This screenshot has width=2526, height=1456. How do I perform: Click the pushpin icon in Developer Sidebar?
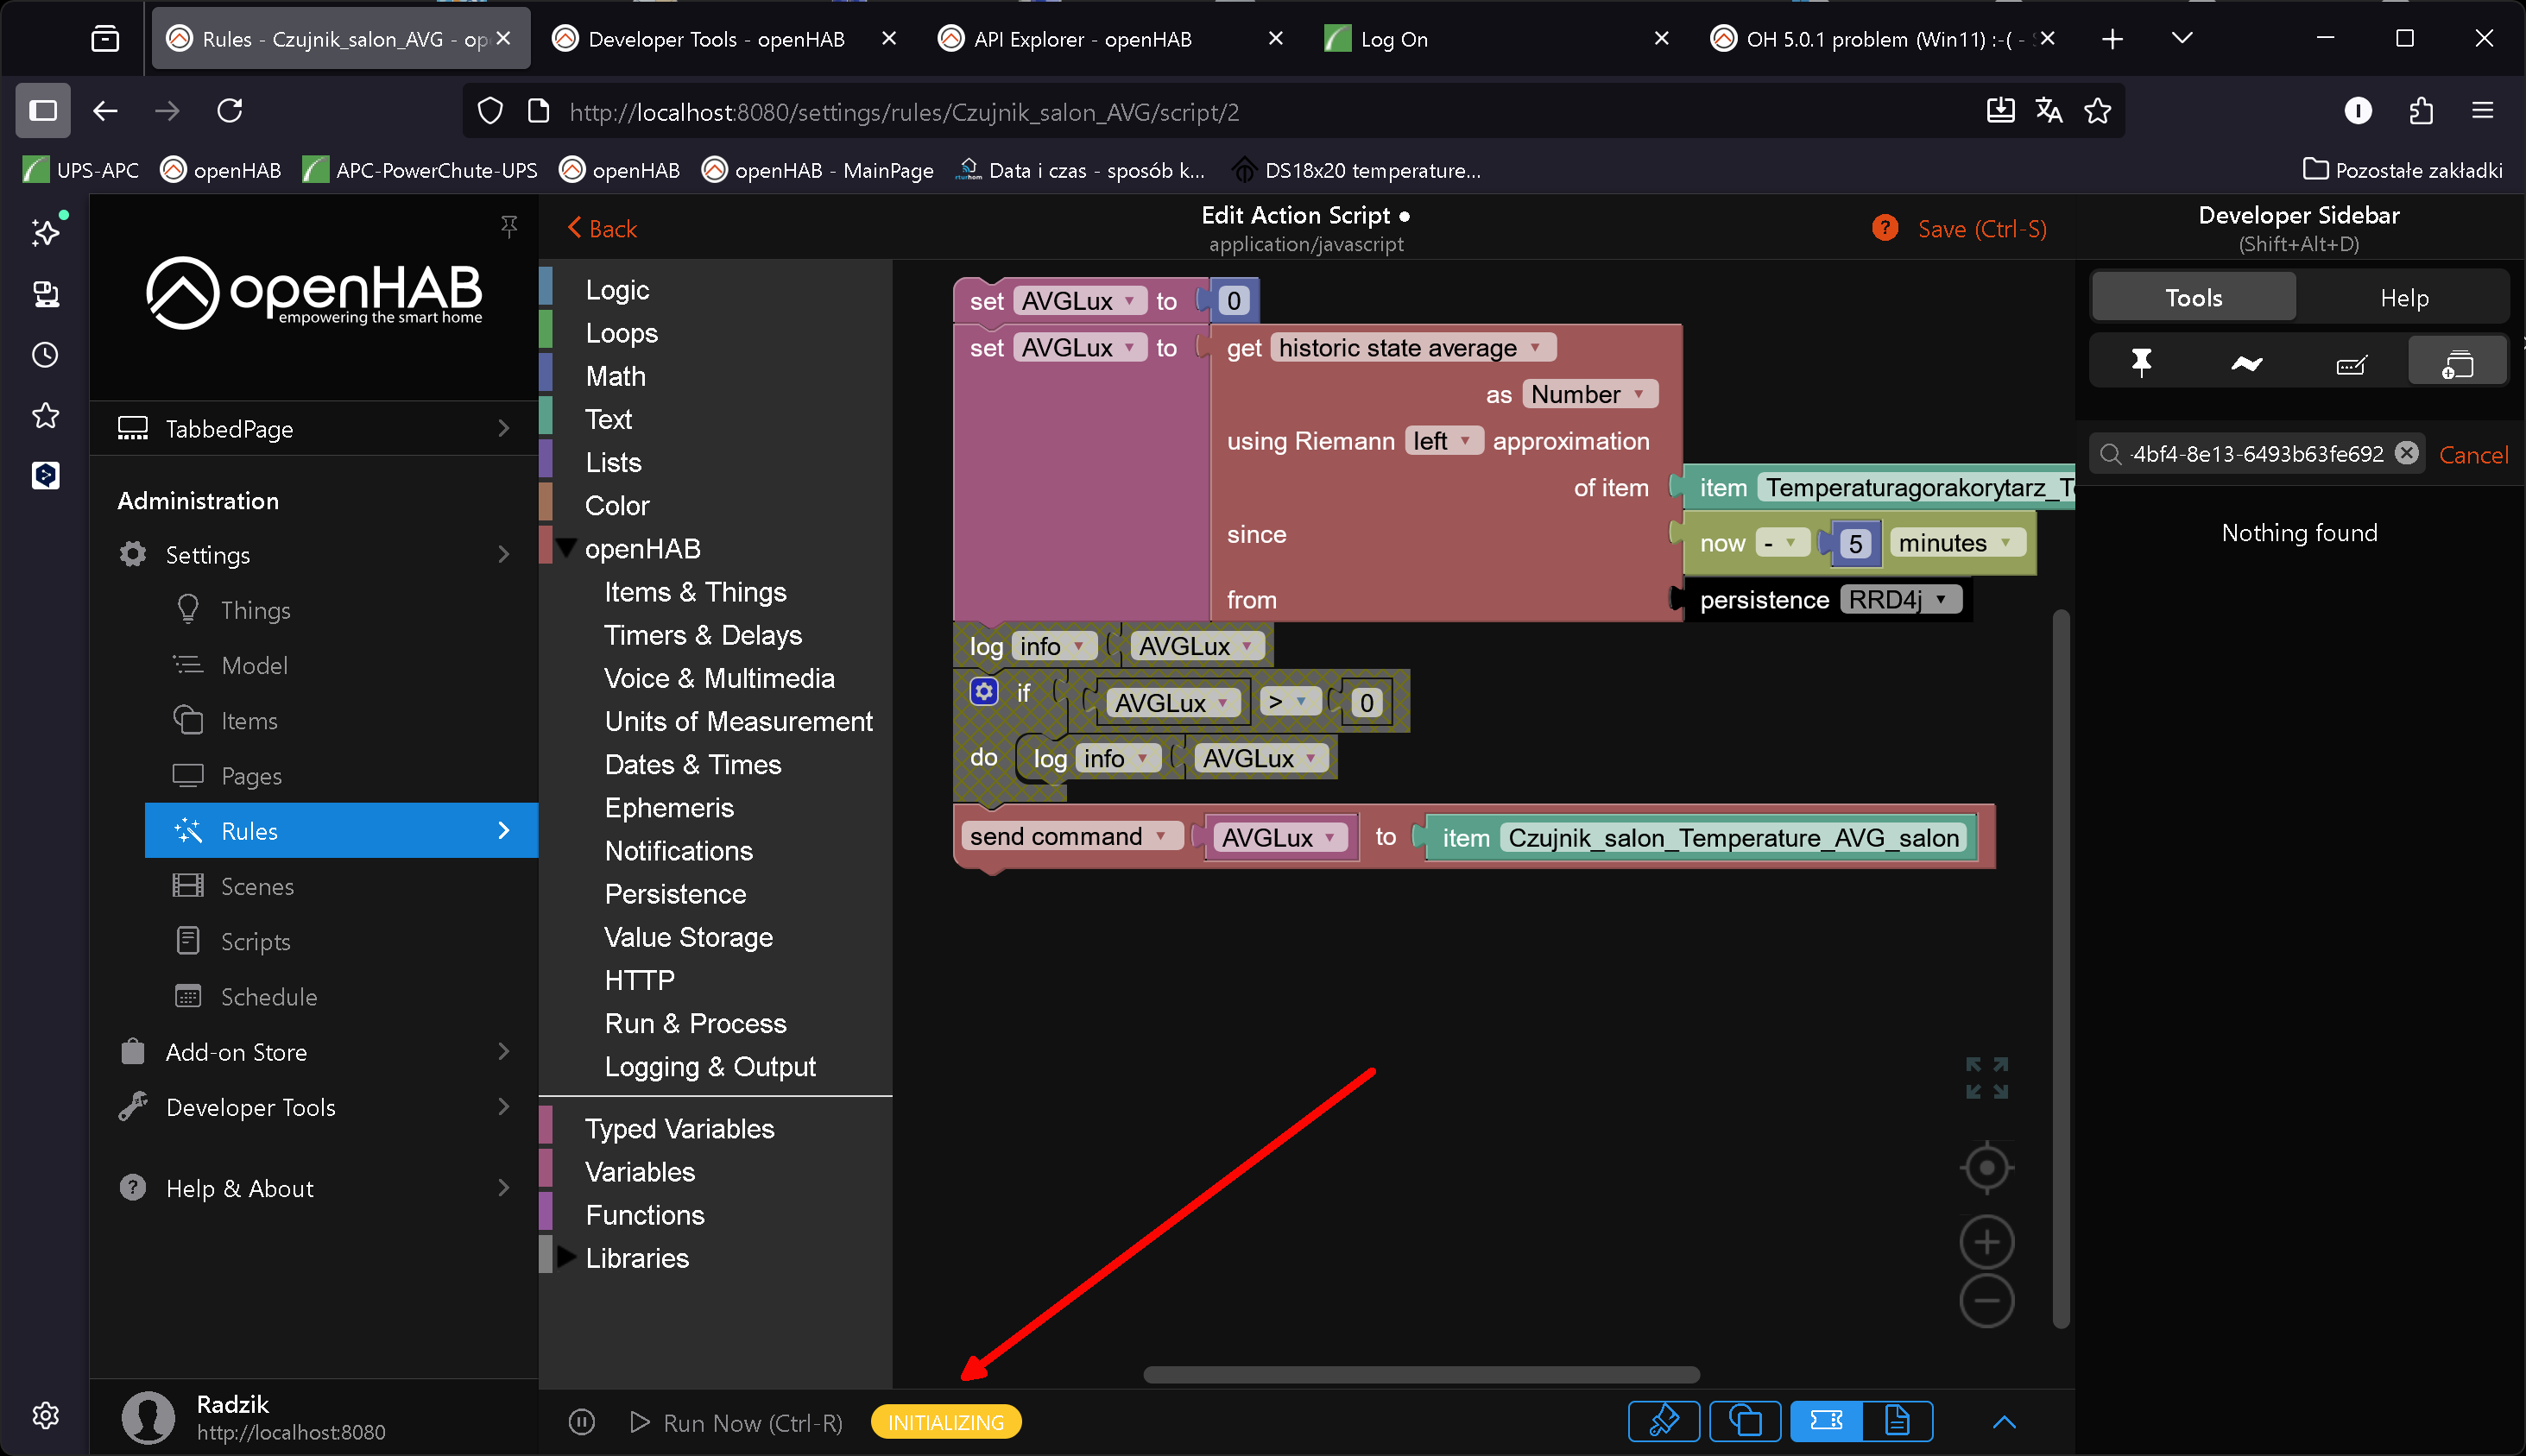[x=2141, y=362]
